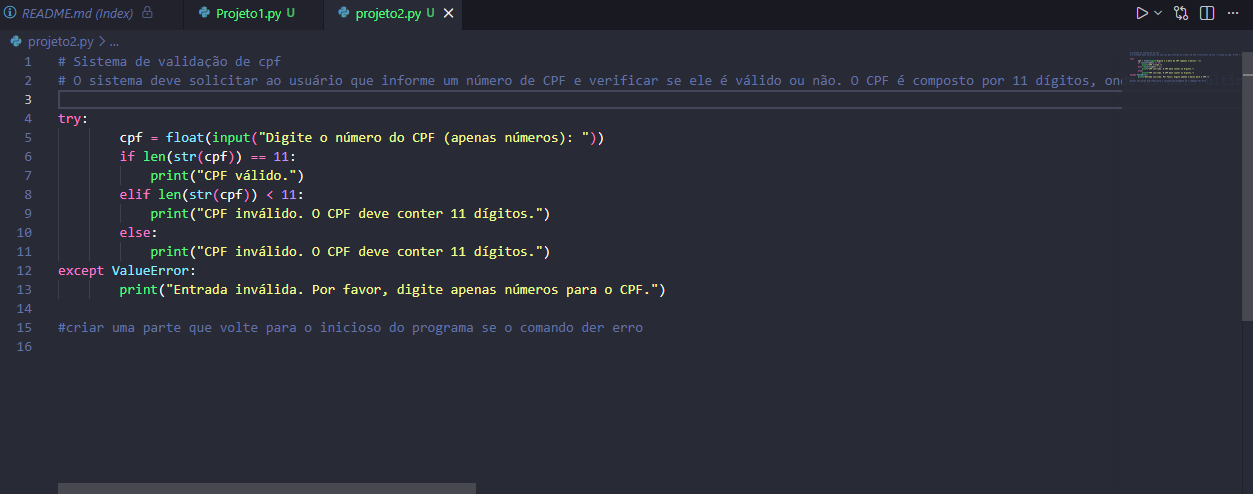
Task: Click "elif len(str(cpf)) < 11:" line
Action: click(212, 195)
